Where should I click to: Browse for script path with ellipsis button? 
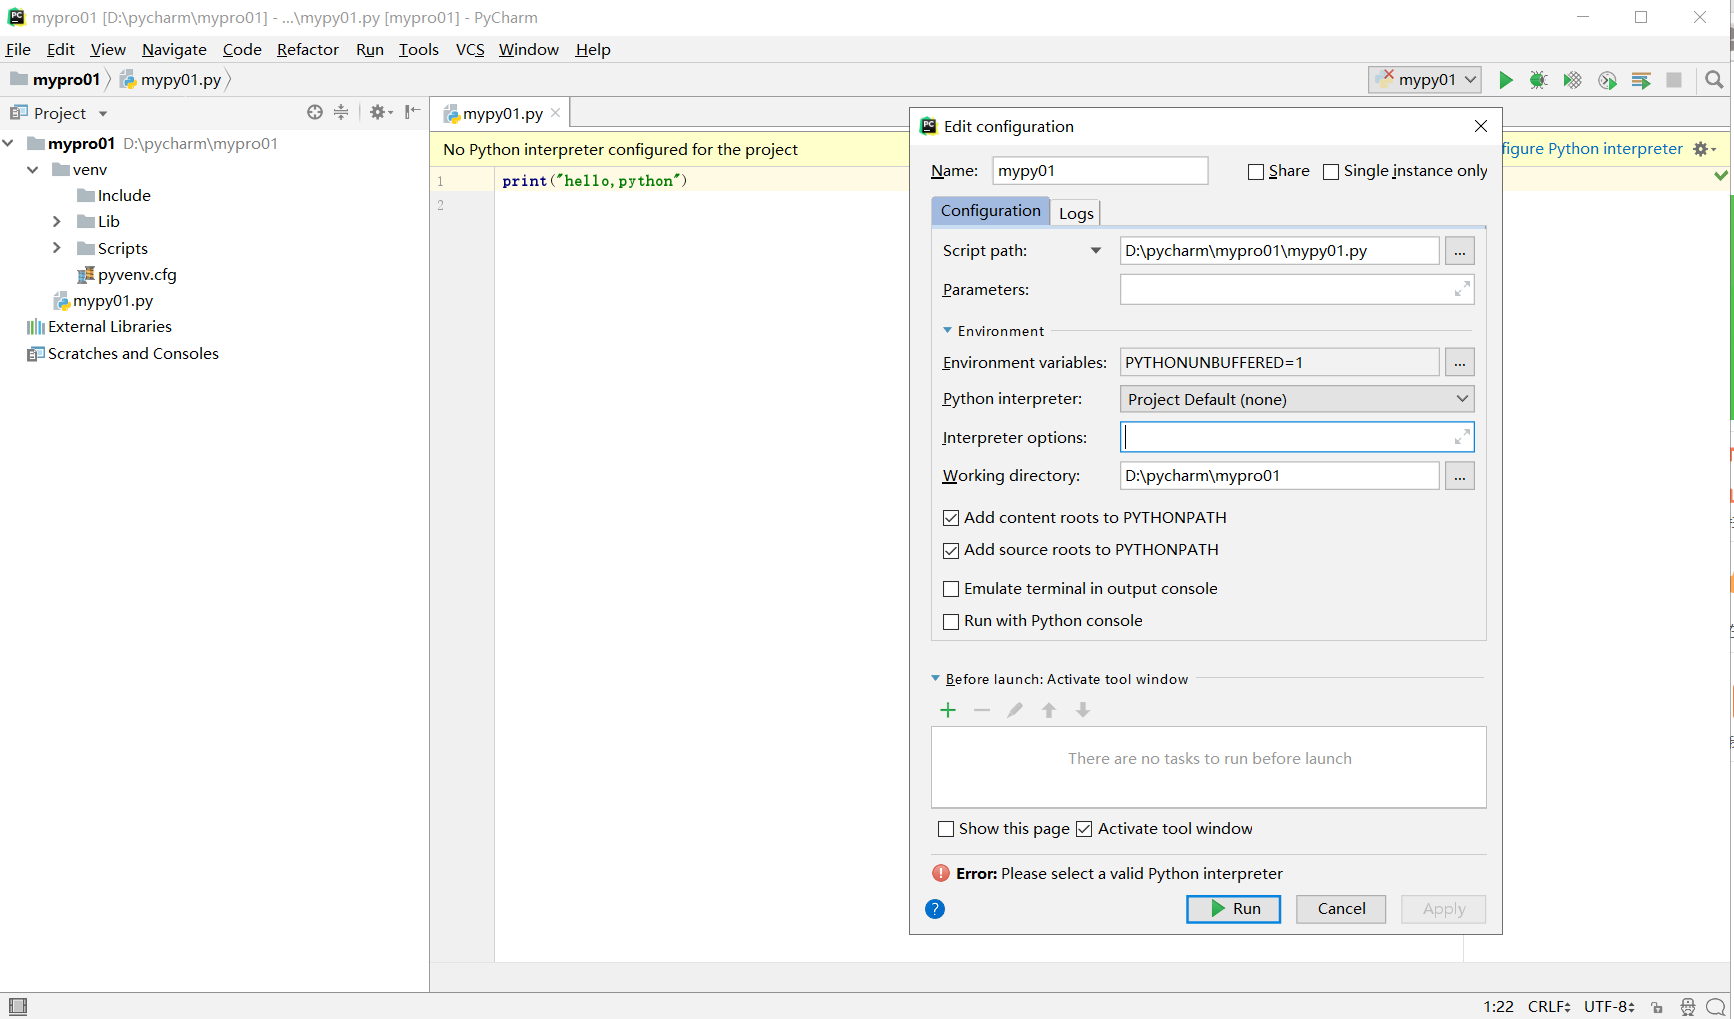[1460, 251]
